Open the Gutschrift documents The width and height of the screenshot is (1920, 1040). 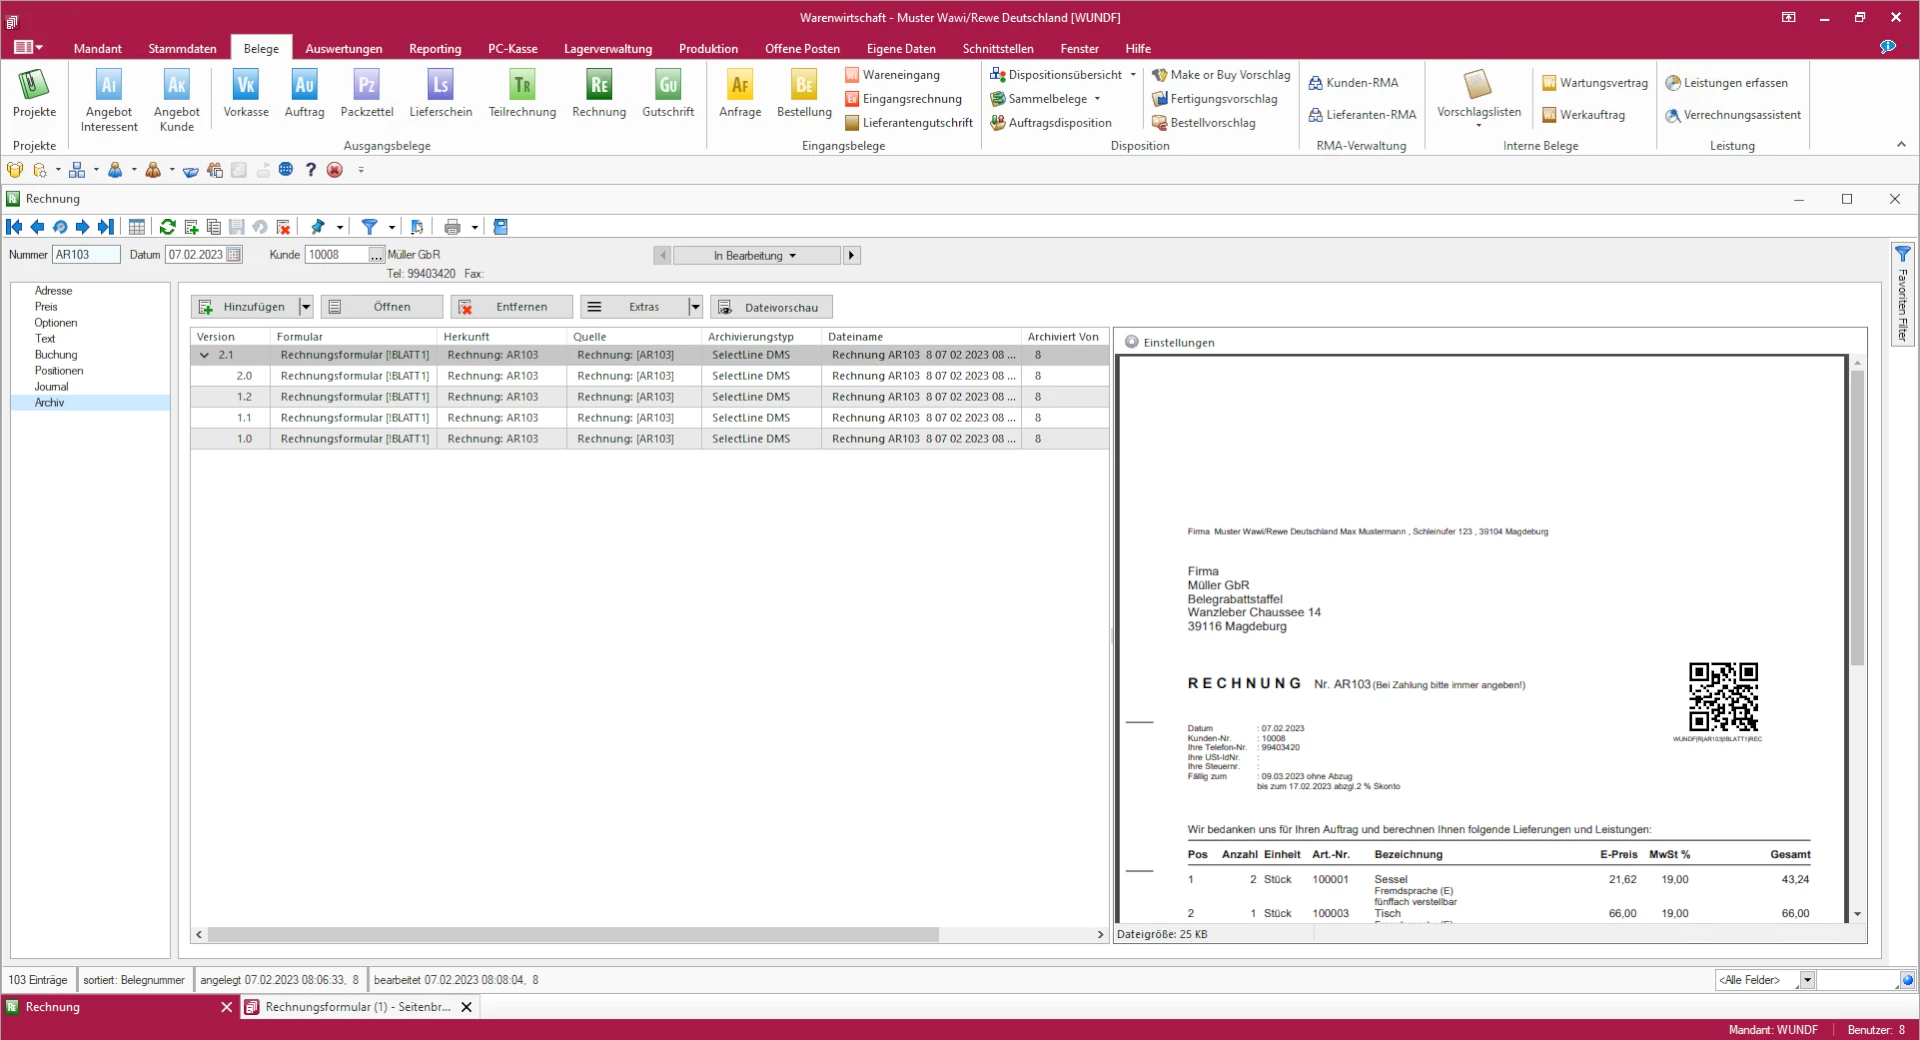(668, 94)
